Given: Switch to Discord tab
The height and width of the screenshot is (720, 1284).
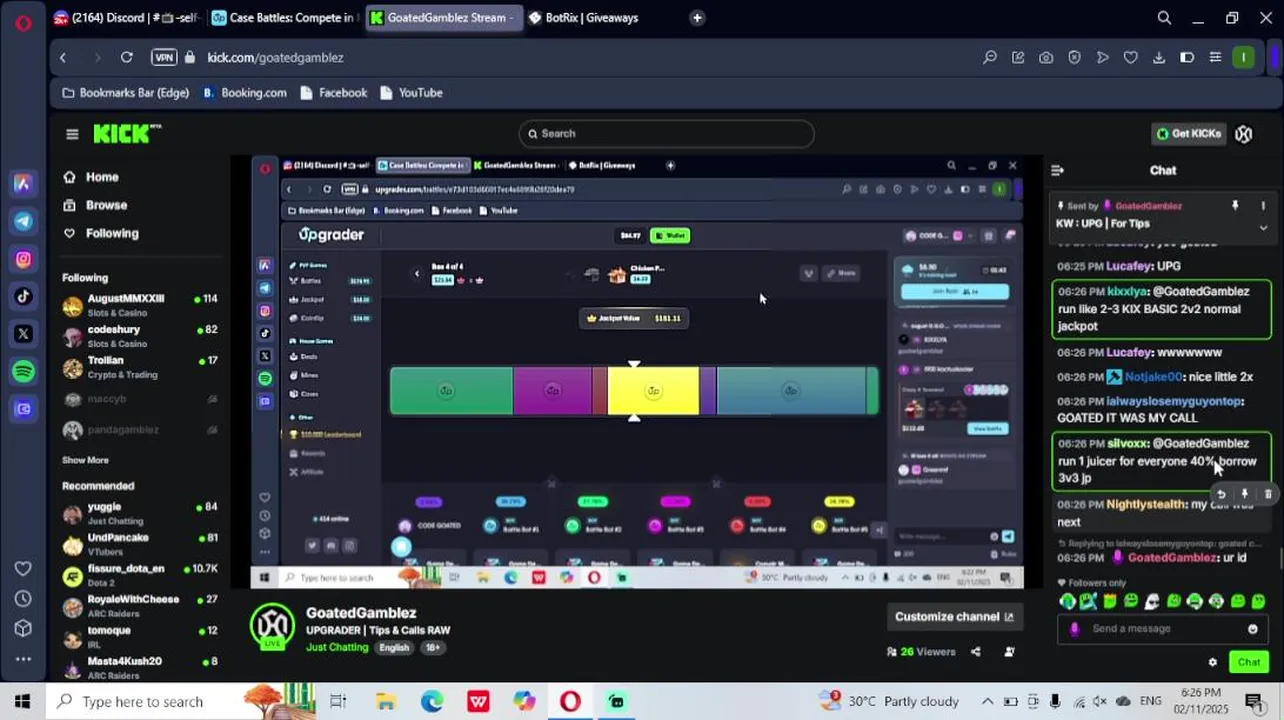Looking at the screenshot, I should pyautogui.click(x=127, y=18).
